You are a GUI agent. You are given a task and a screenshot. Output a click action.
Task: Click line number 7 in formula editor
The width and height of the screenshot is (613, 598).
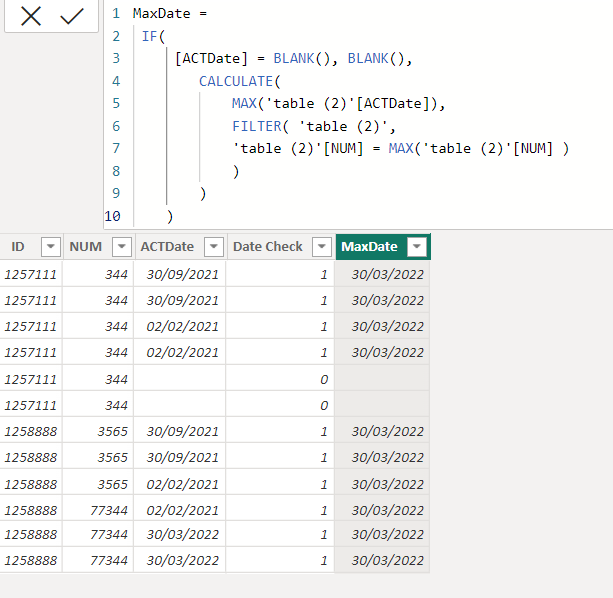click(116, 149)
